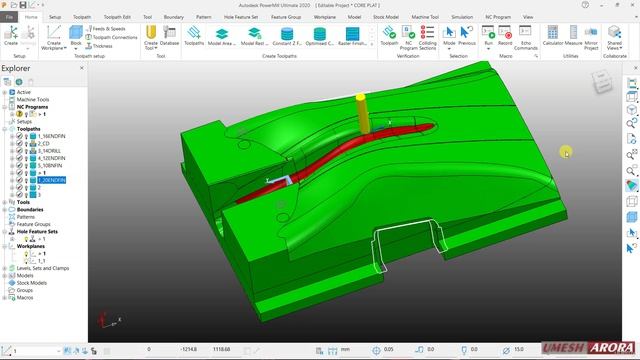Toggle checkmark of toolpath 2_CD
The width and height of the screenshot is (640, 360).
(19, 143)
